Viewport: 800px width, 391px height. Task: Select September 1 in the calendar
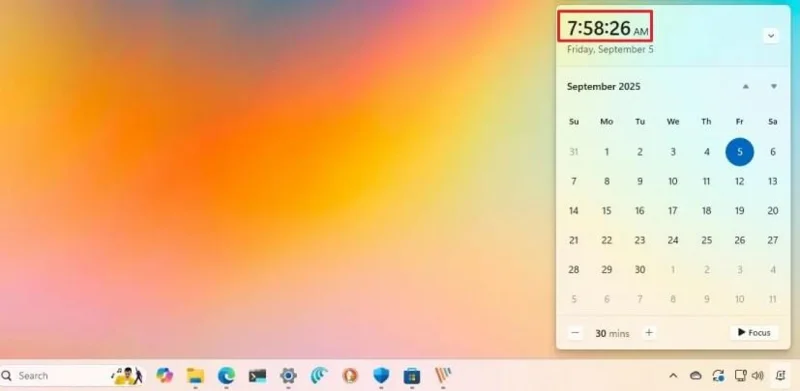click(607, 152)
